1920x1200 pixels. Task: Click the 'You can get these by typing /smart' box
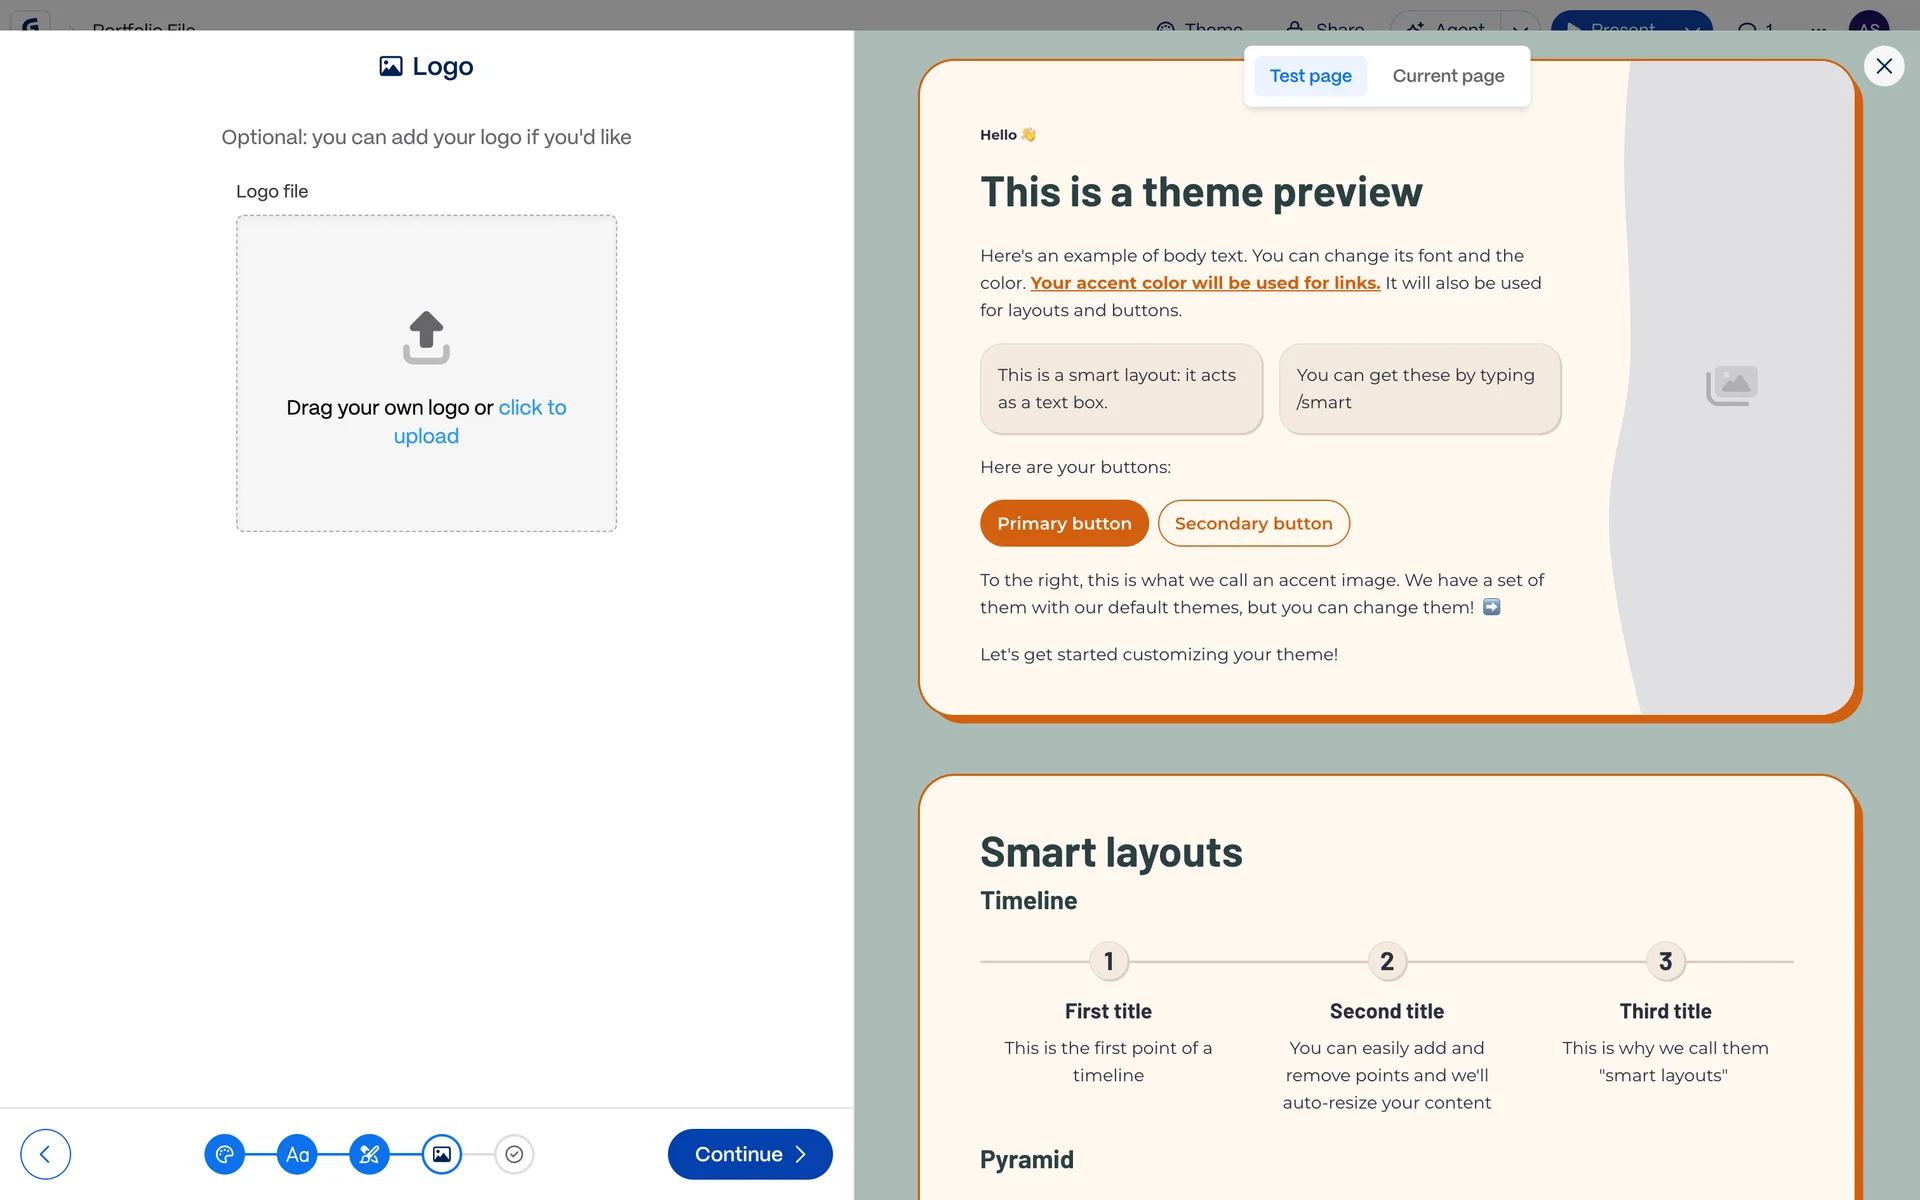(1419, 389)
